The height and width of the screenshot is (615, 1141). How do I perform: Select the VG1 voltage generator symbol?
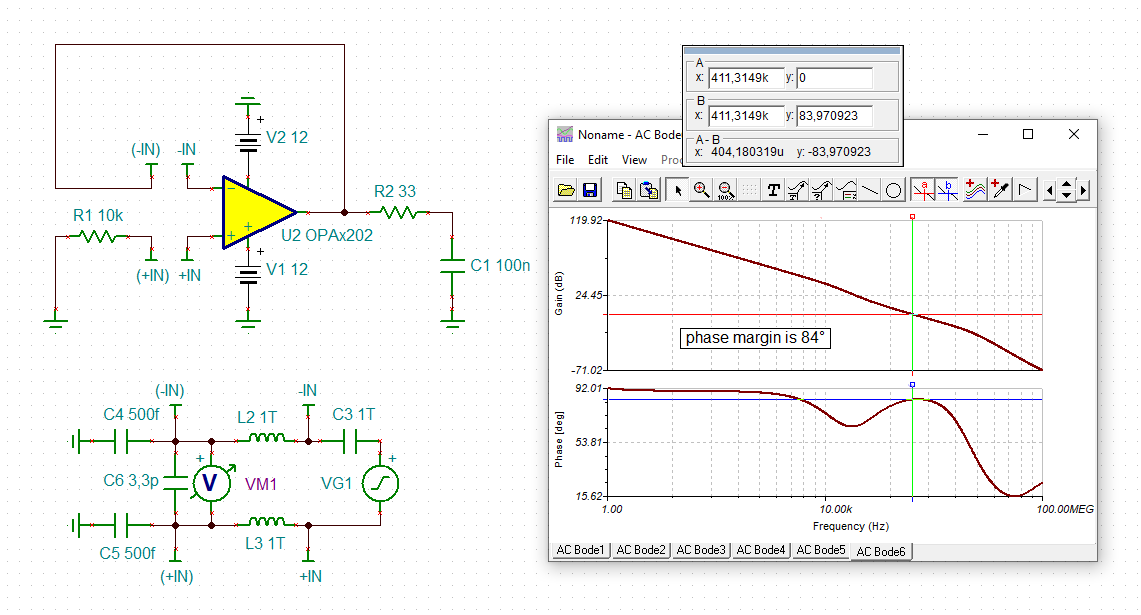(381, 483)
